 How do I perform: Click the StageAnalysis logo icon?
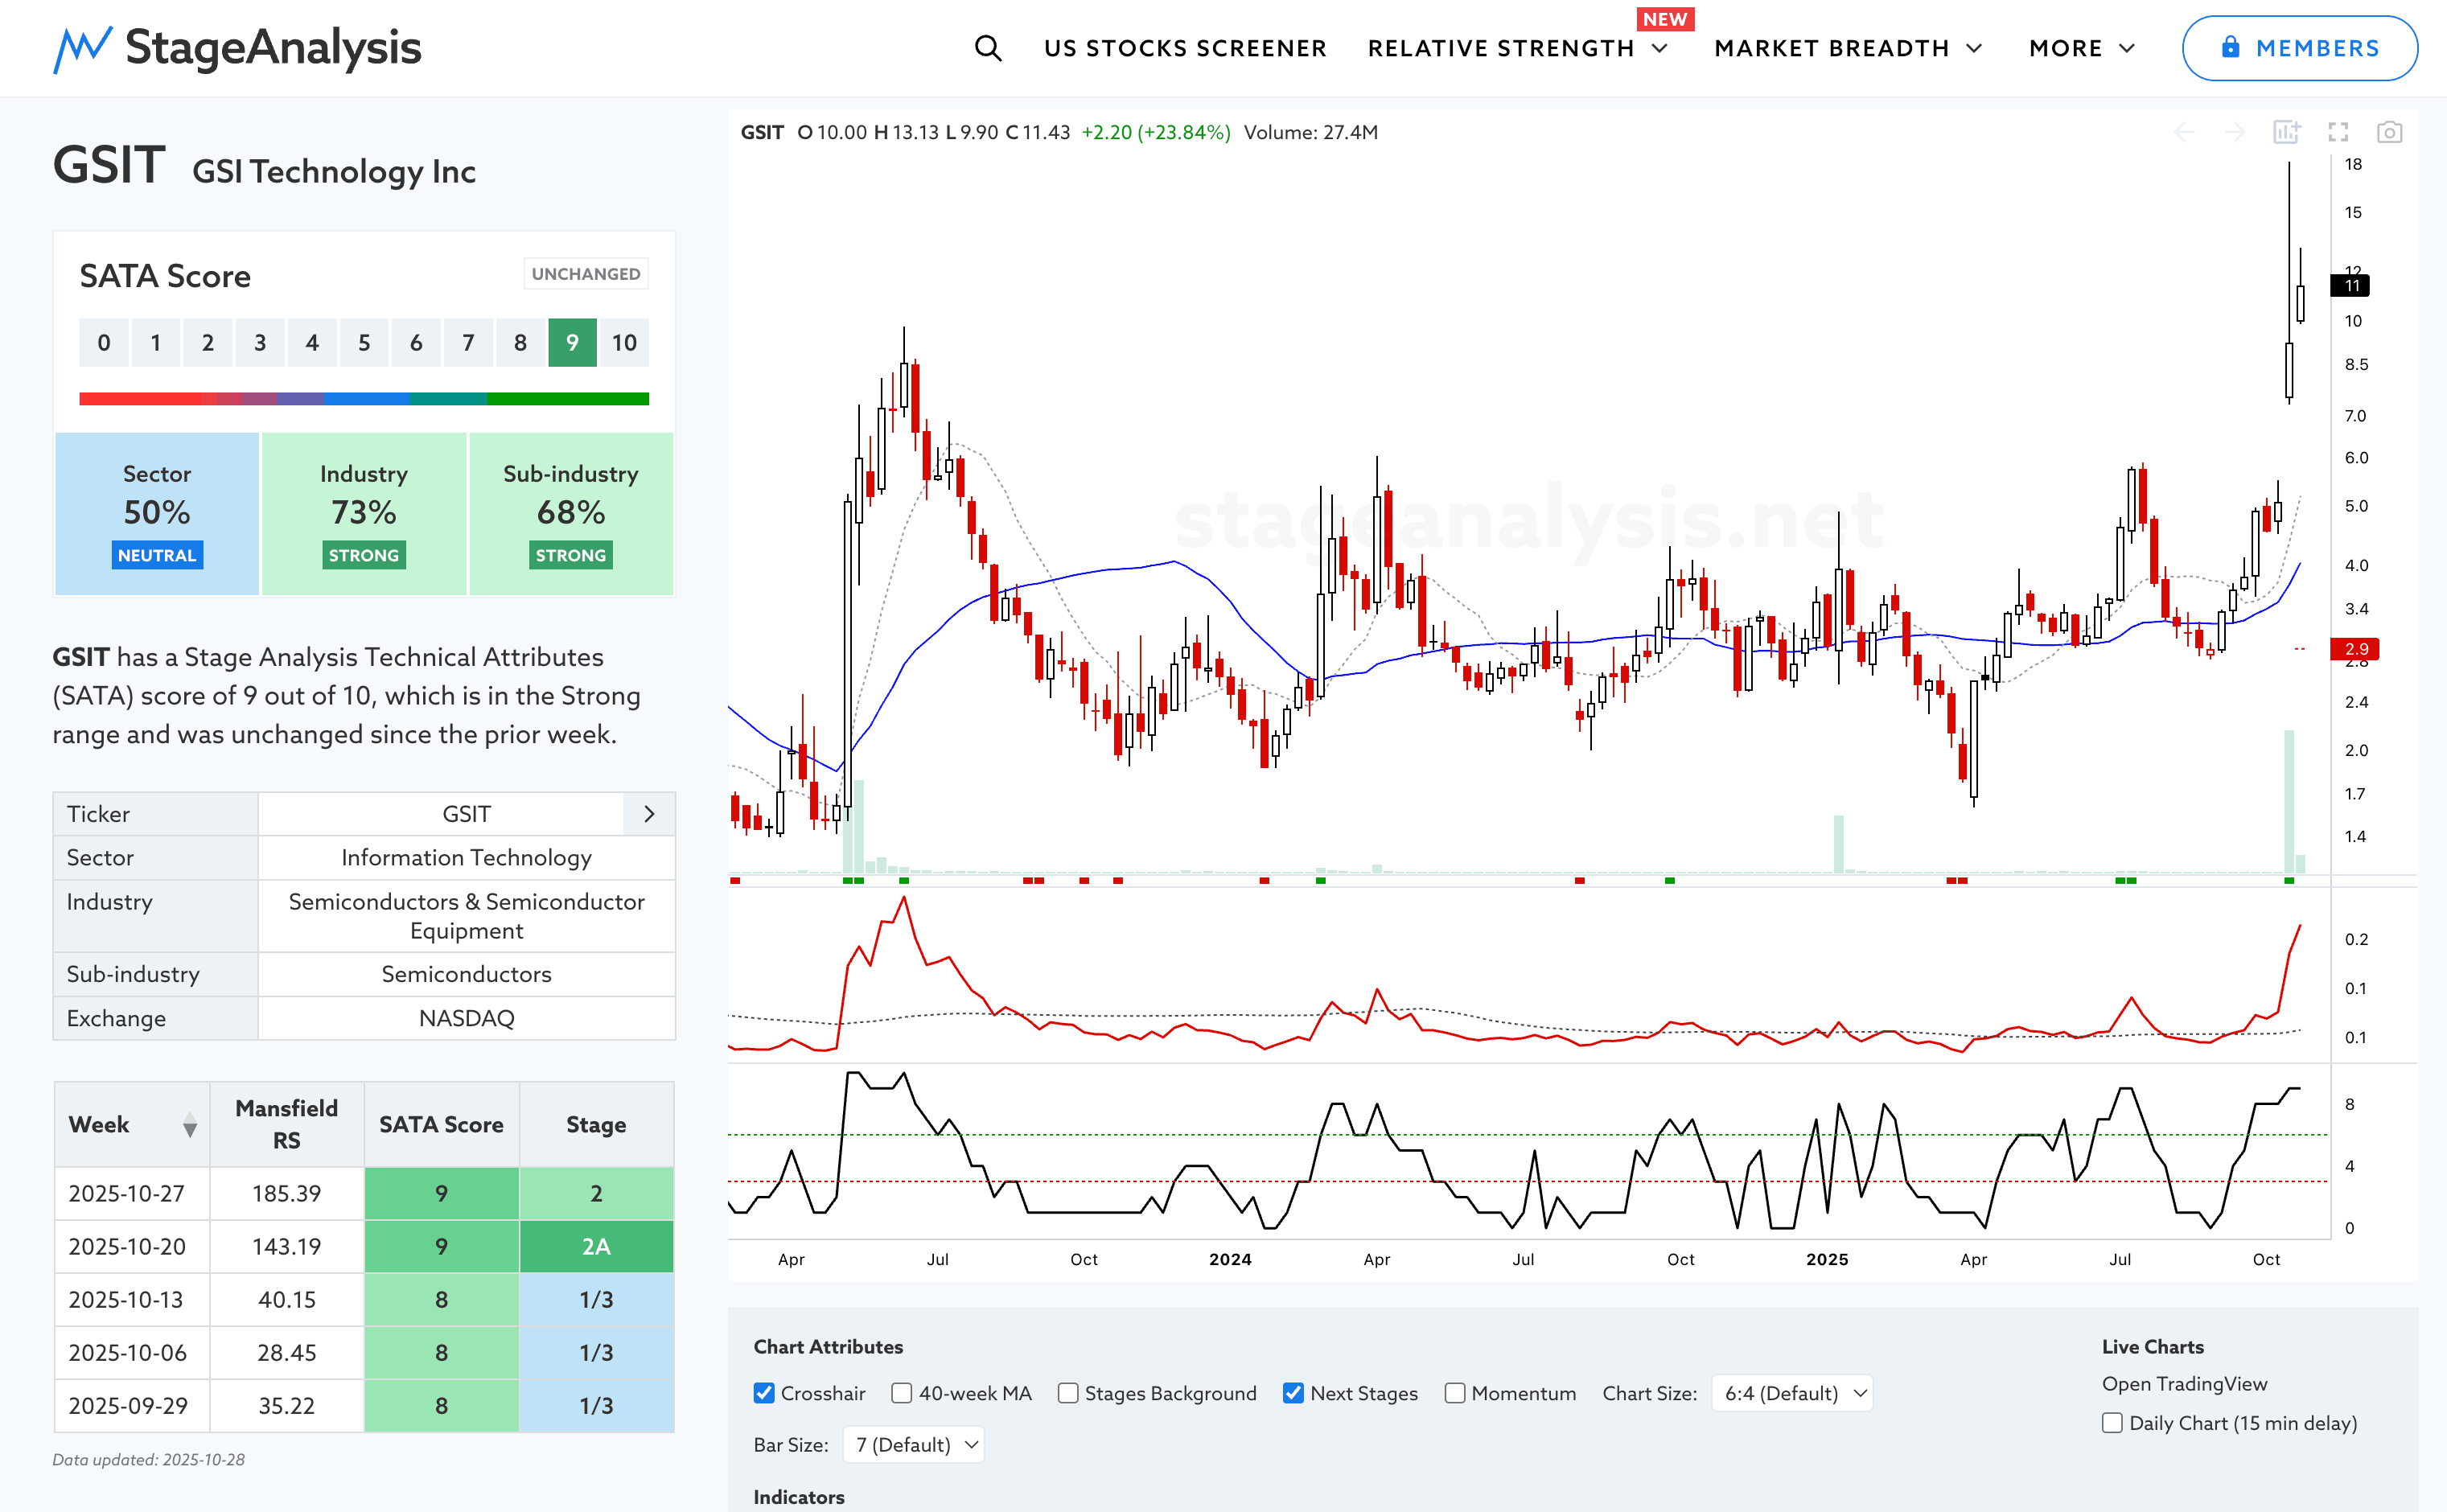click(x=82, y=48)
